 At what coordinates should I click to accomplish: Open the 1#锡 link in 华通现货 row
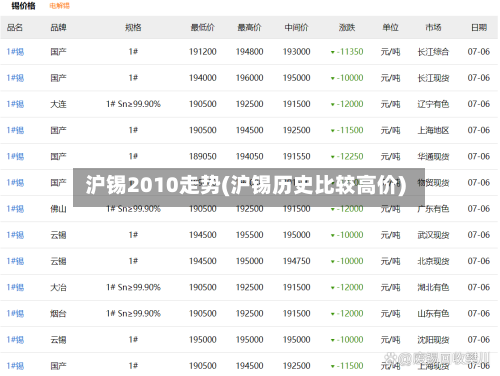click(x=15, y=156)
